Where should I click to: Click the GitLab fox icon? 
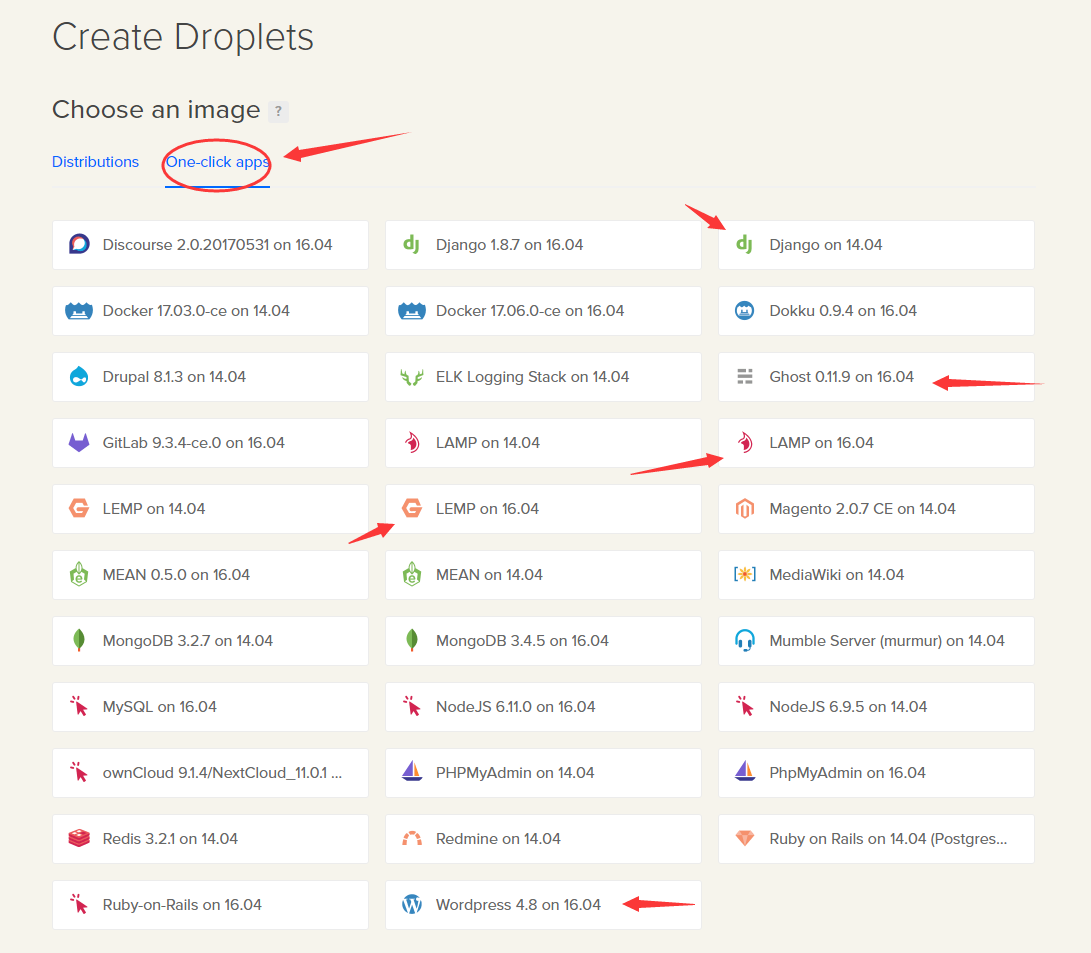click(x=79, y=442)
